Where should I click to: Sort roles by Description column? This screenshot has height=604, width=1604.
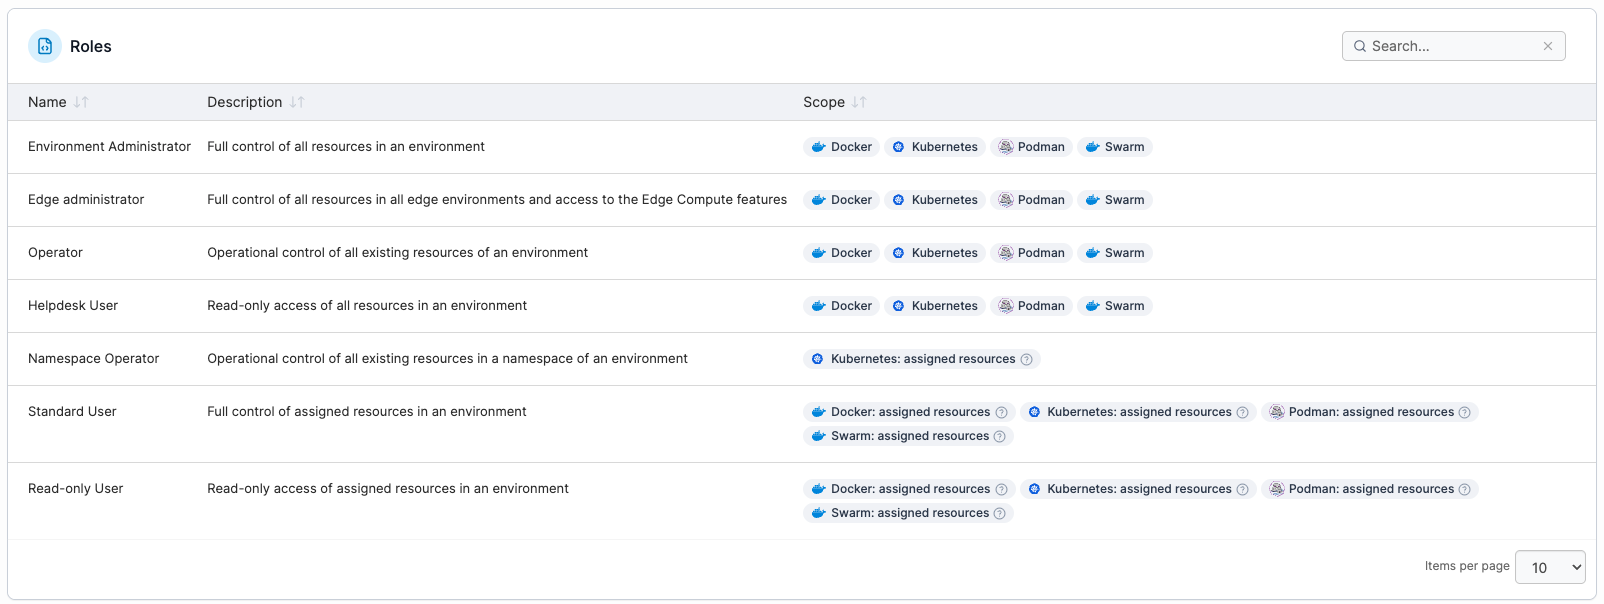pyautogui.click(x=297, y=102)
